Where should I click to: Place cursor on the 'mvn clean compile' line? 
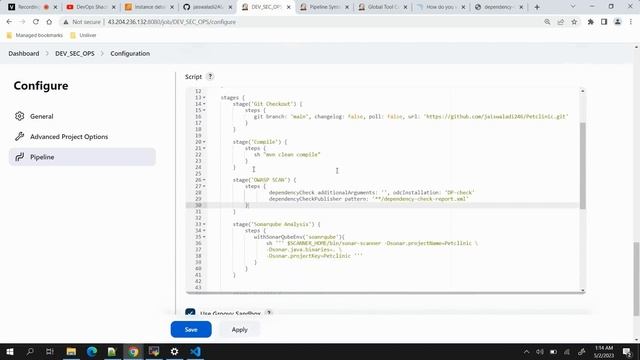coord(287,155)
